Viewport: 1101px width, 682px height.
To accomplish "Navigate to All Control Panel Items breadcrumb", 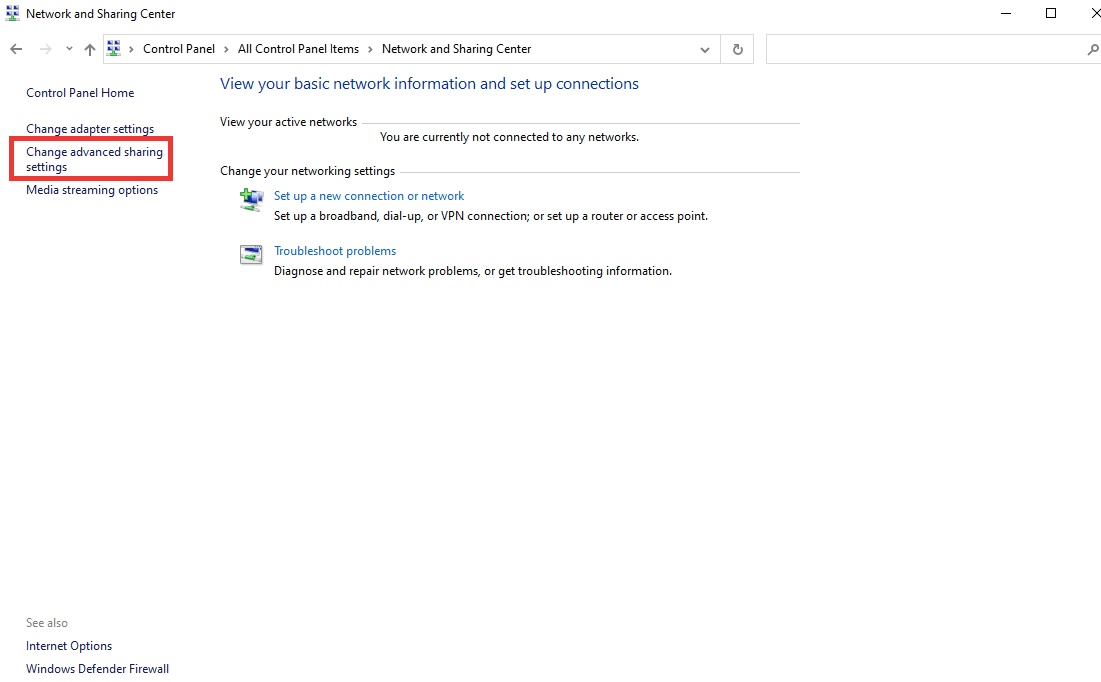I will [298, 49].
